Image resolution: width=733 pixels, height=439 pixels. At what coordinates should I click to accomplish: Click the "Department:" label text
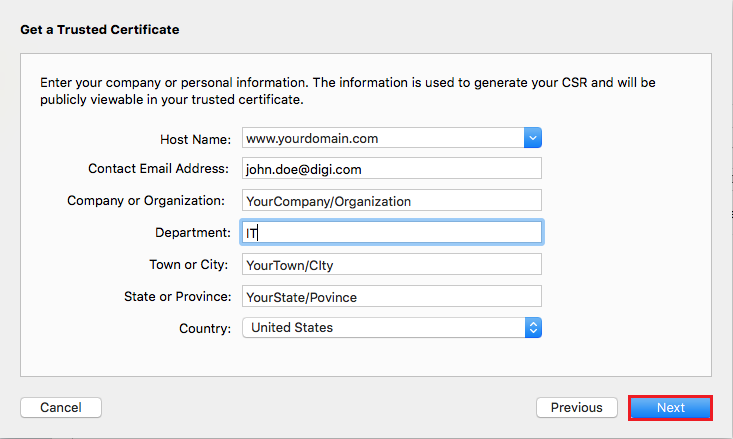click(x=192, y=232)
